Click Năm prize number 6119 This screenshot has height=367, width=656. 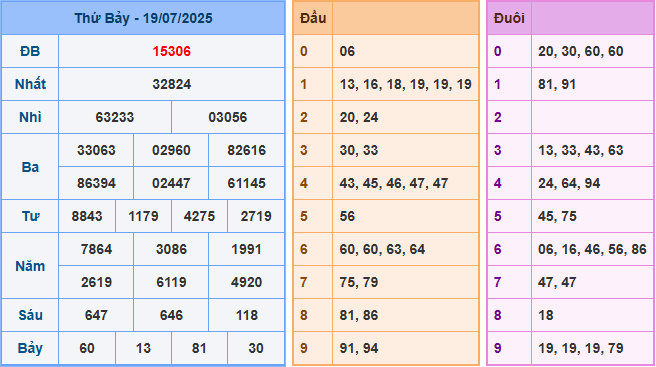tap(171, 282)
